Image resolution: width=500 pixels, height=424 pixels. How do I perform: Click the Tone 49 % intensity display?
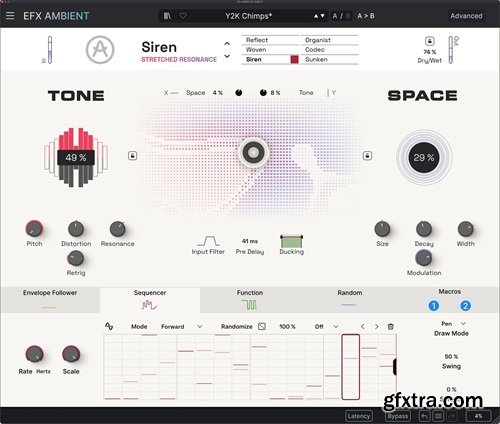[76, 157]
